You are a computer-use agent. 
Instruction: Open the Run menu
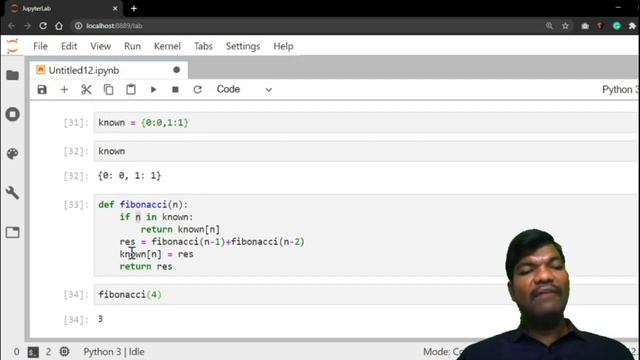(132, 46)
